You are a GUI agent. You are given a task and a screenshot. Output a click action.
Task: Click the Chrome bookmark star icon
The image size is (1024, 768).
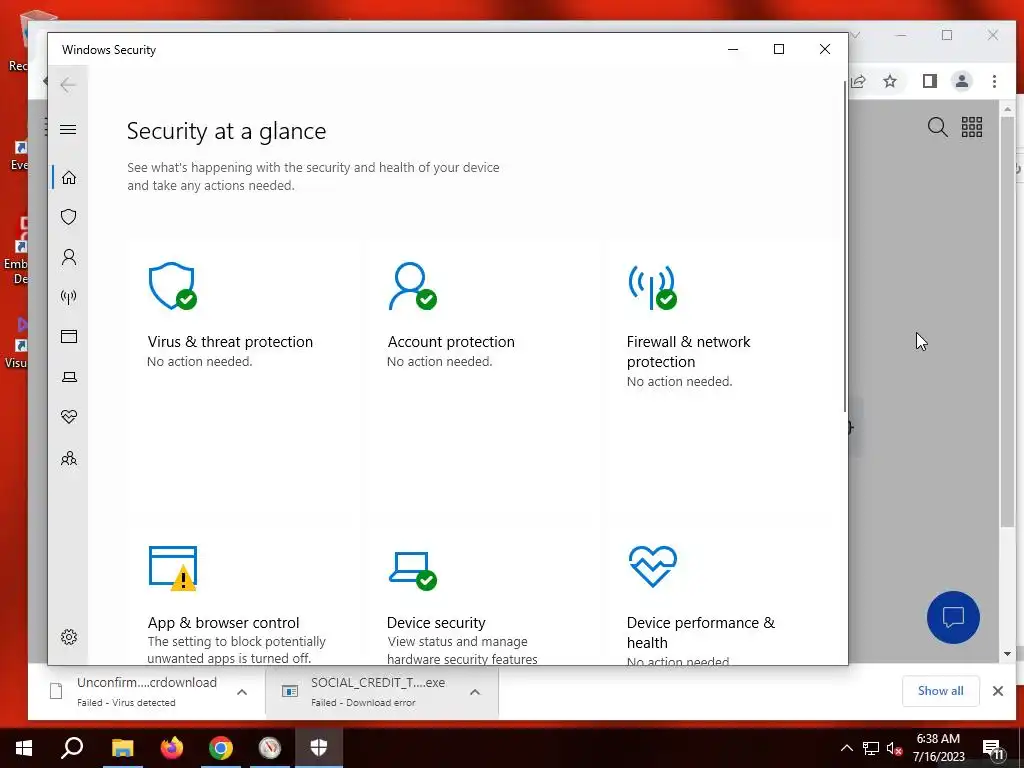(x=889, y=81)
